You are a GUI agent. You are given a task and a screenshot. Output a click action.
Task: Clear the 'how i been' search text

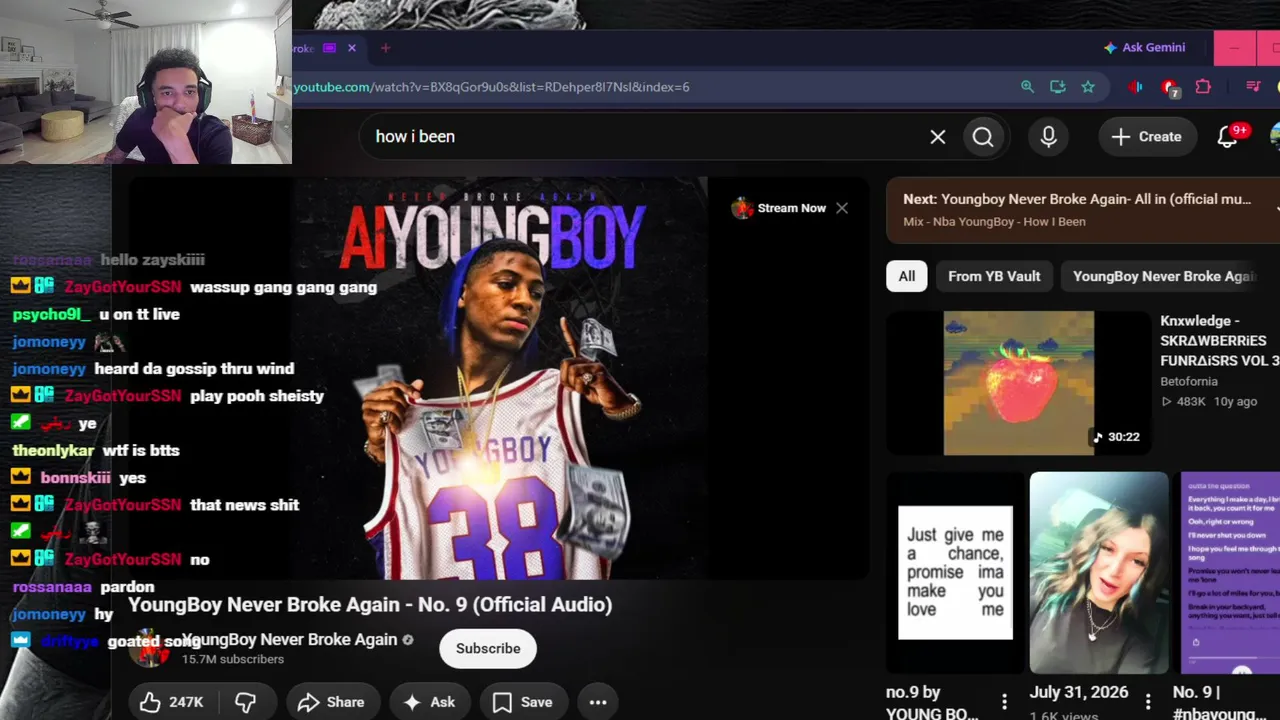(x=938, y=137)
